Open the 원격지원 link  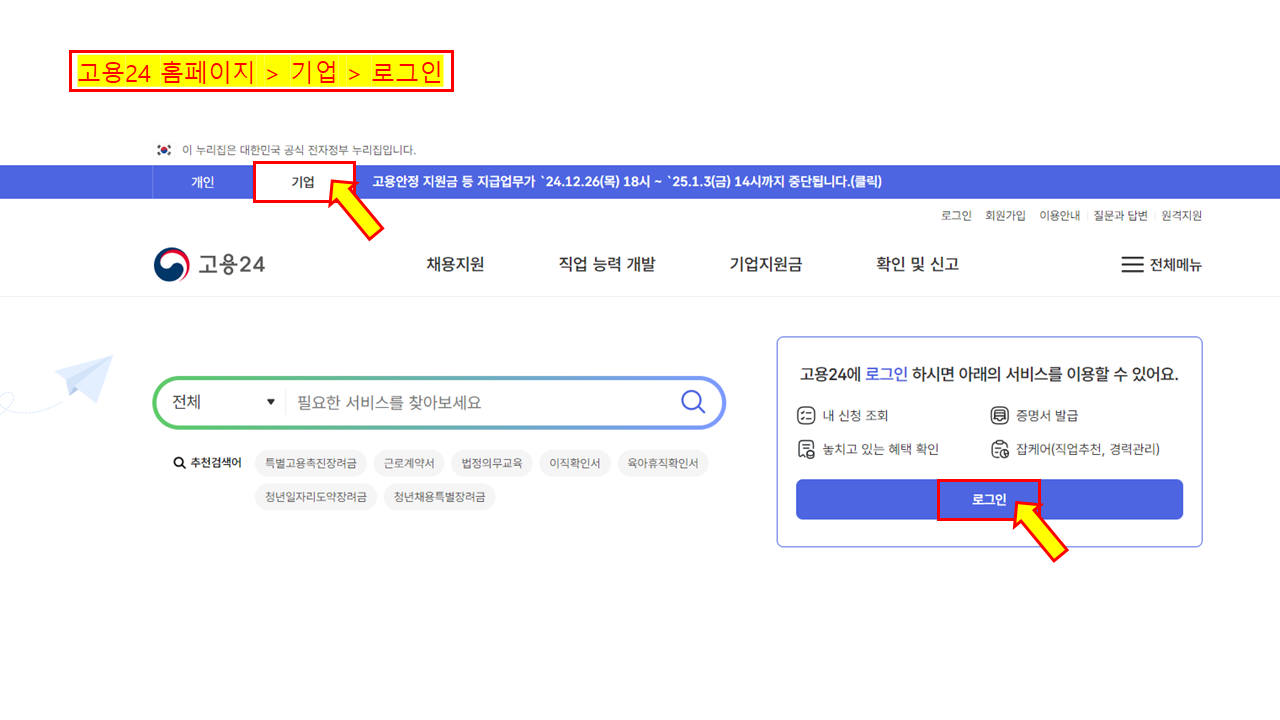(1181, 215)
